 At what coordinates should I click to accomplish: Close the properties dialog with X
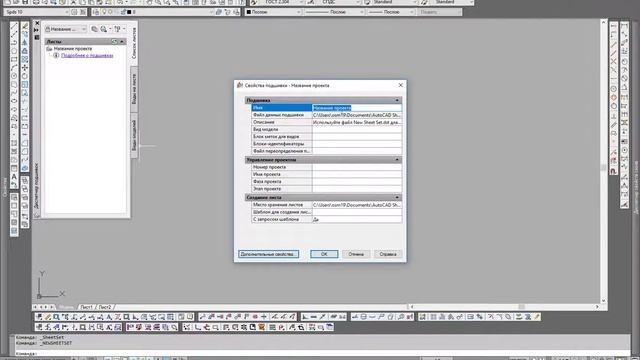[400, 85]
